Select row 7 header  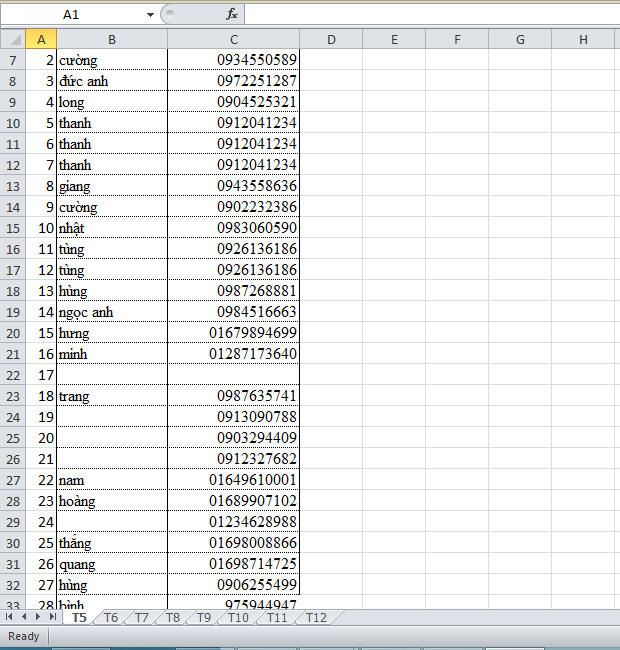pos(13,60)
